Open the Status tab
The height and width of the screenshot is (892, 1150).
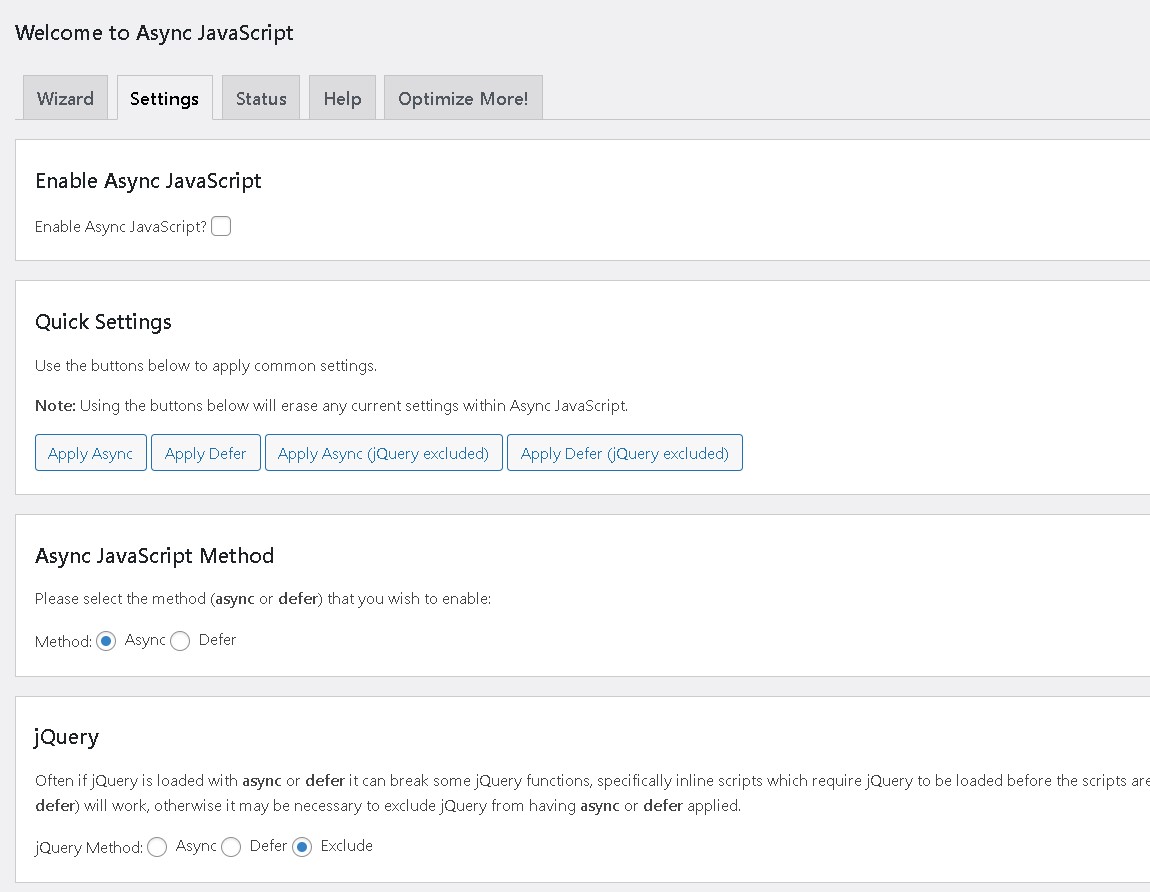[260, 98]
